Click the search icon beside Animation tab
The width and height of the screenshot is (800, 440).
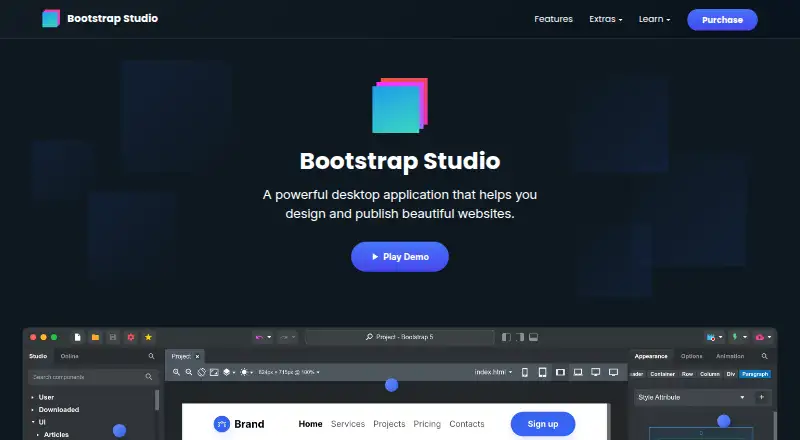764,356
